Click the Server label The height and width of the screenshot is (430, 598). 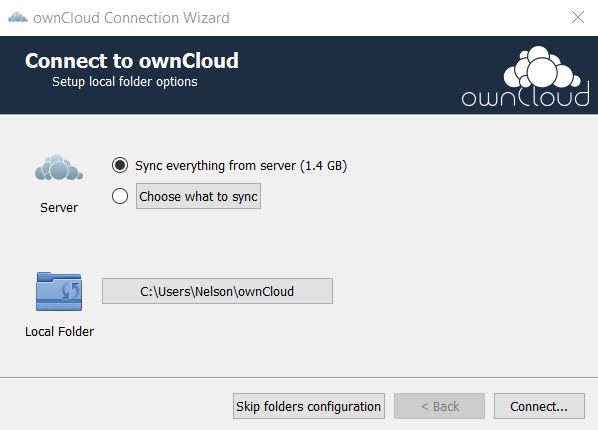(x=59, y=208)
